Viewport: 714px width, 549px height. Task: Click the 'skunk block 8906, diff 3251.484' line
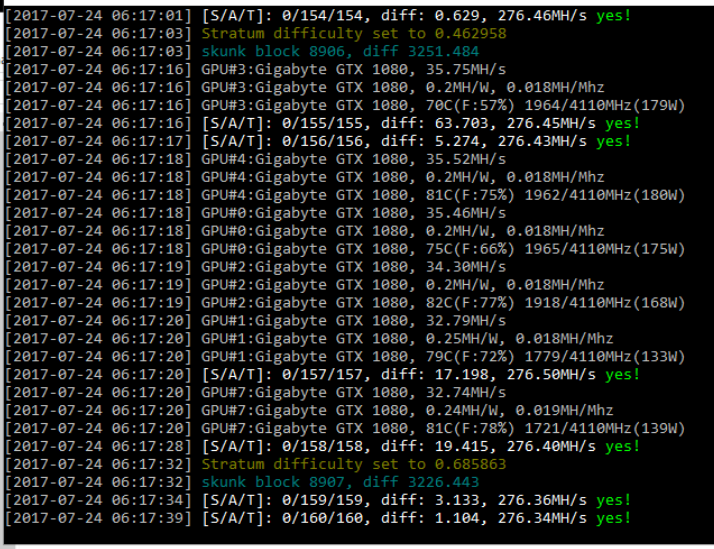click(x=242, y=51)
